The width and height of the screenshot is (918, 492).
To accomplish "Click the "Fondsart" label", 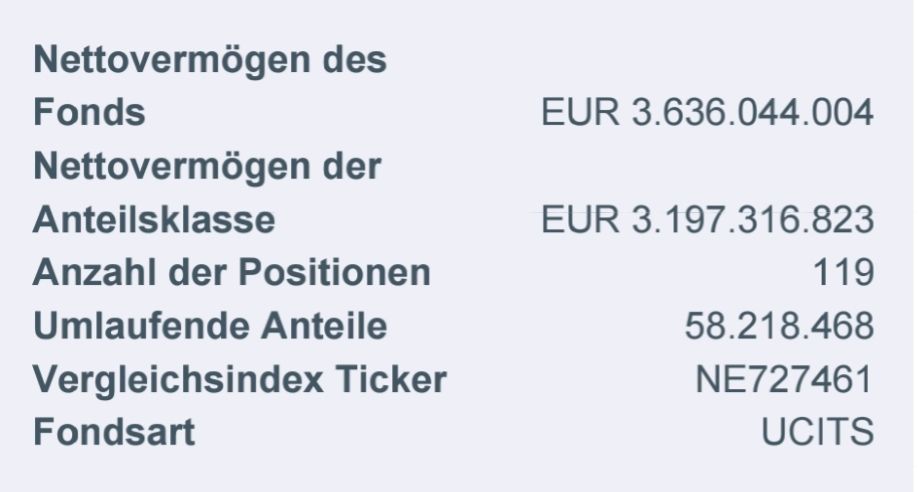I will pos(114,433).
